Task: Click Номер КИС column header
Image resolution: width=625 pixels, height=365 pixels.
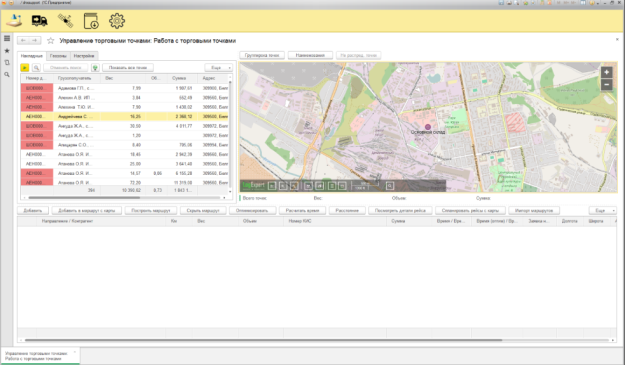Action: pos(335,221)
